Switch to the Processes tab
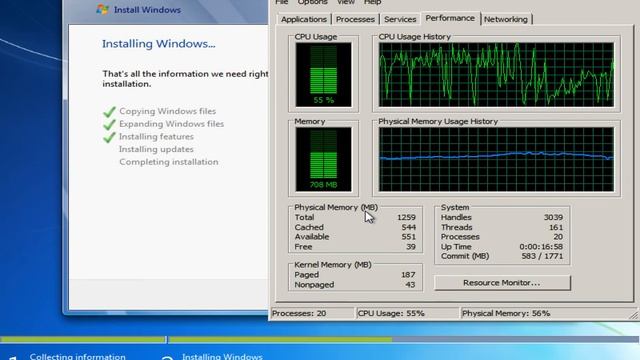 point(355,19)
